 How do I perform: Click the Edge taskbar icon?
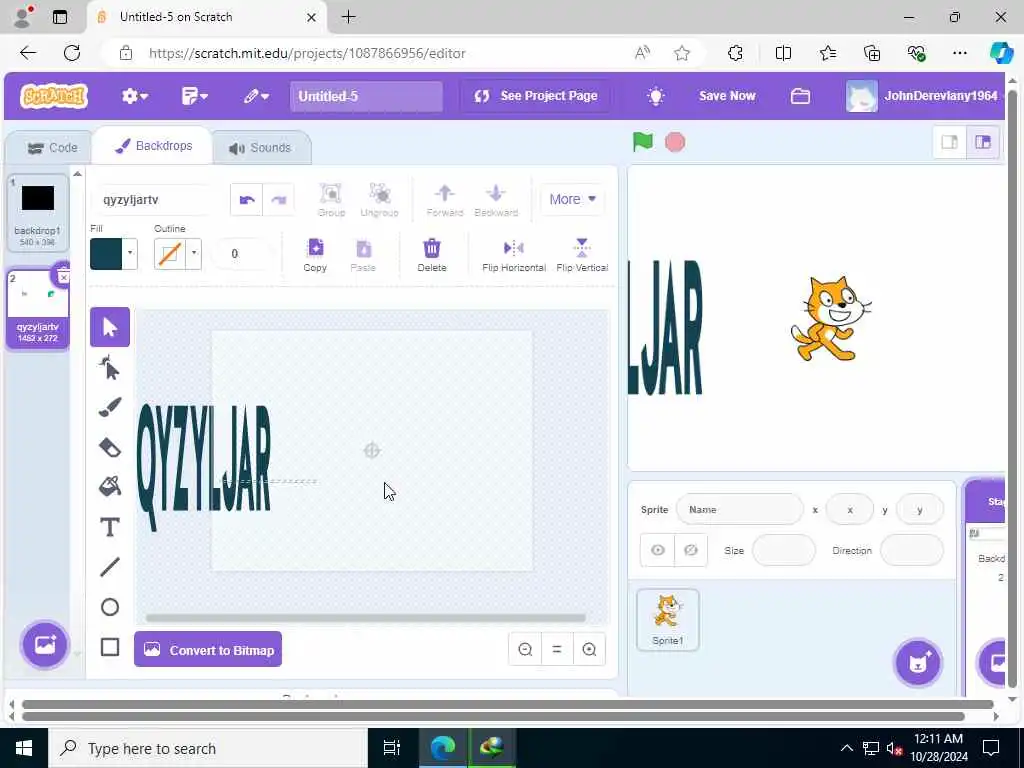click(x=443, y=747)
